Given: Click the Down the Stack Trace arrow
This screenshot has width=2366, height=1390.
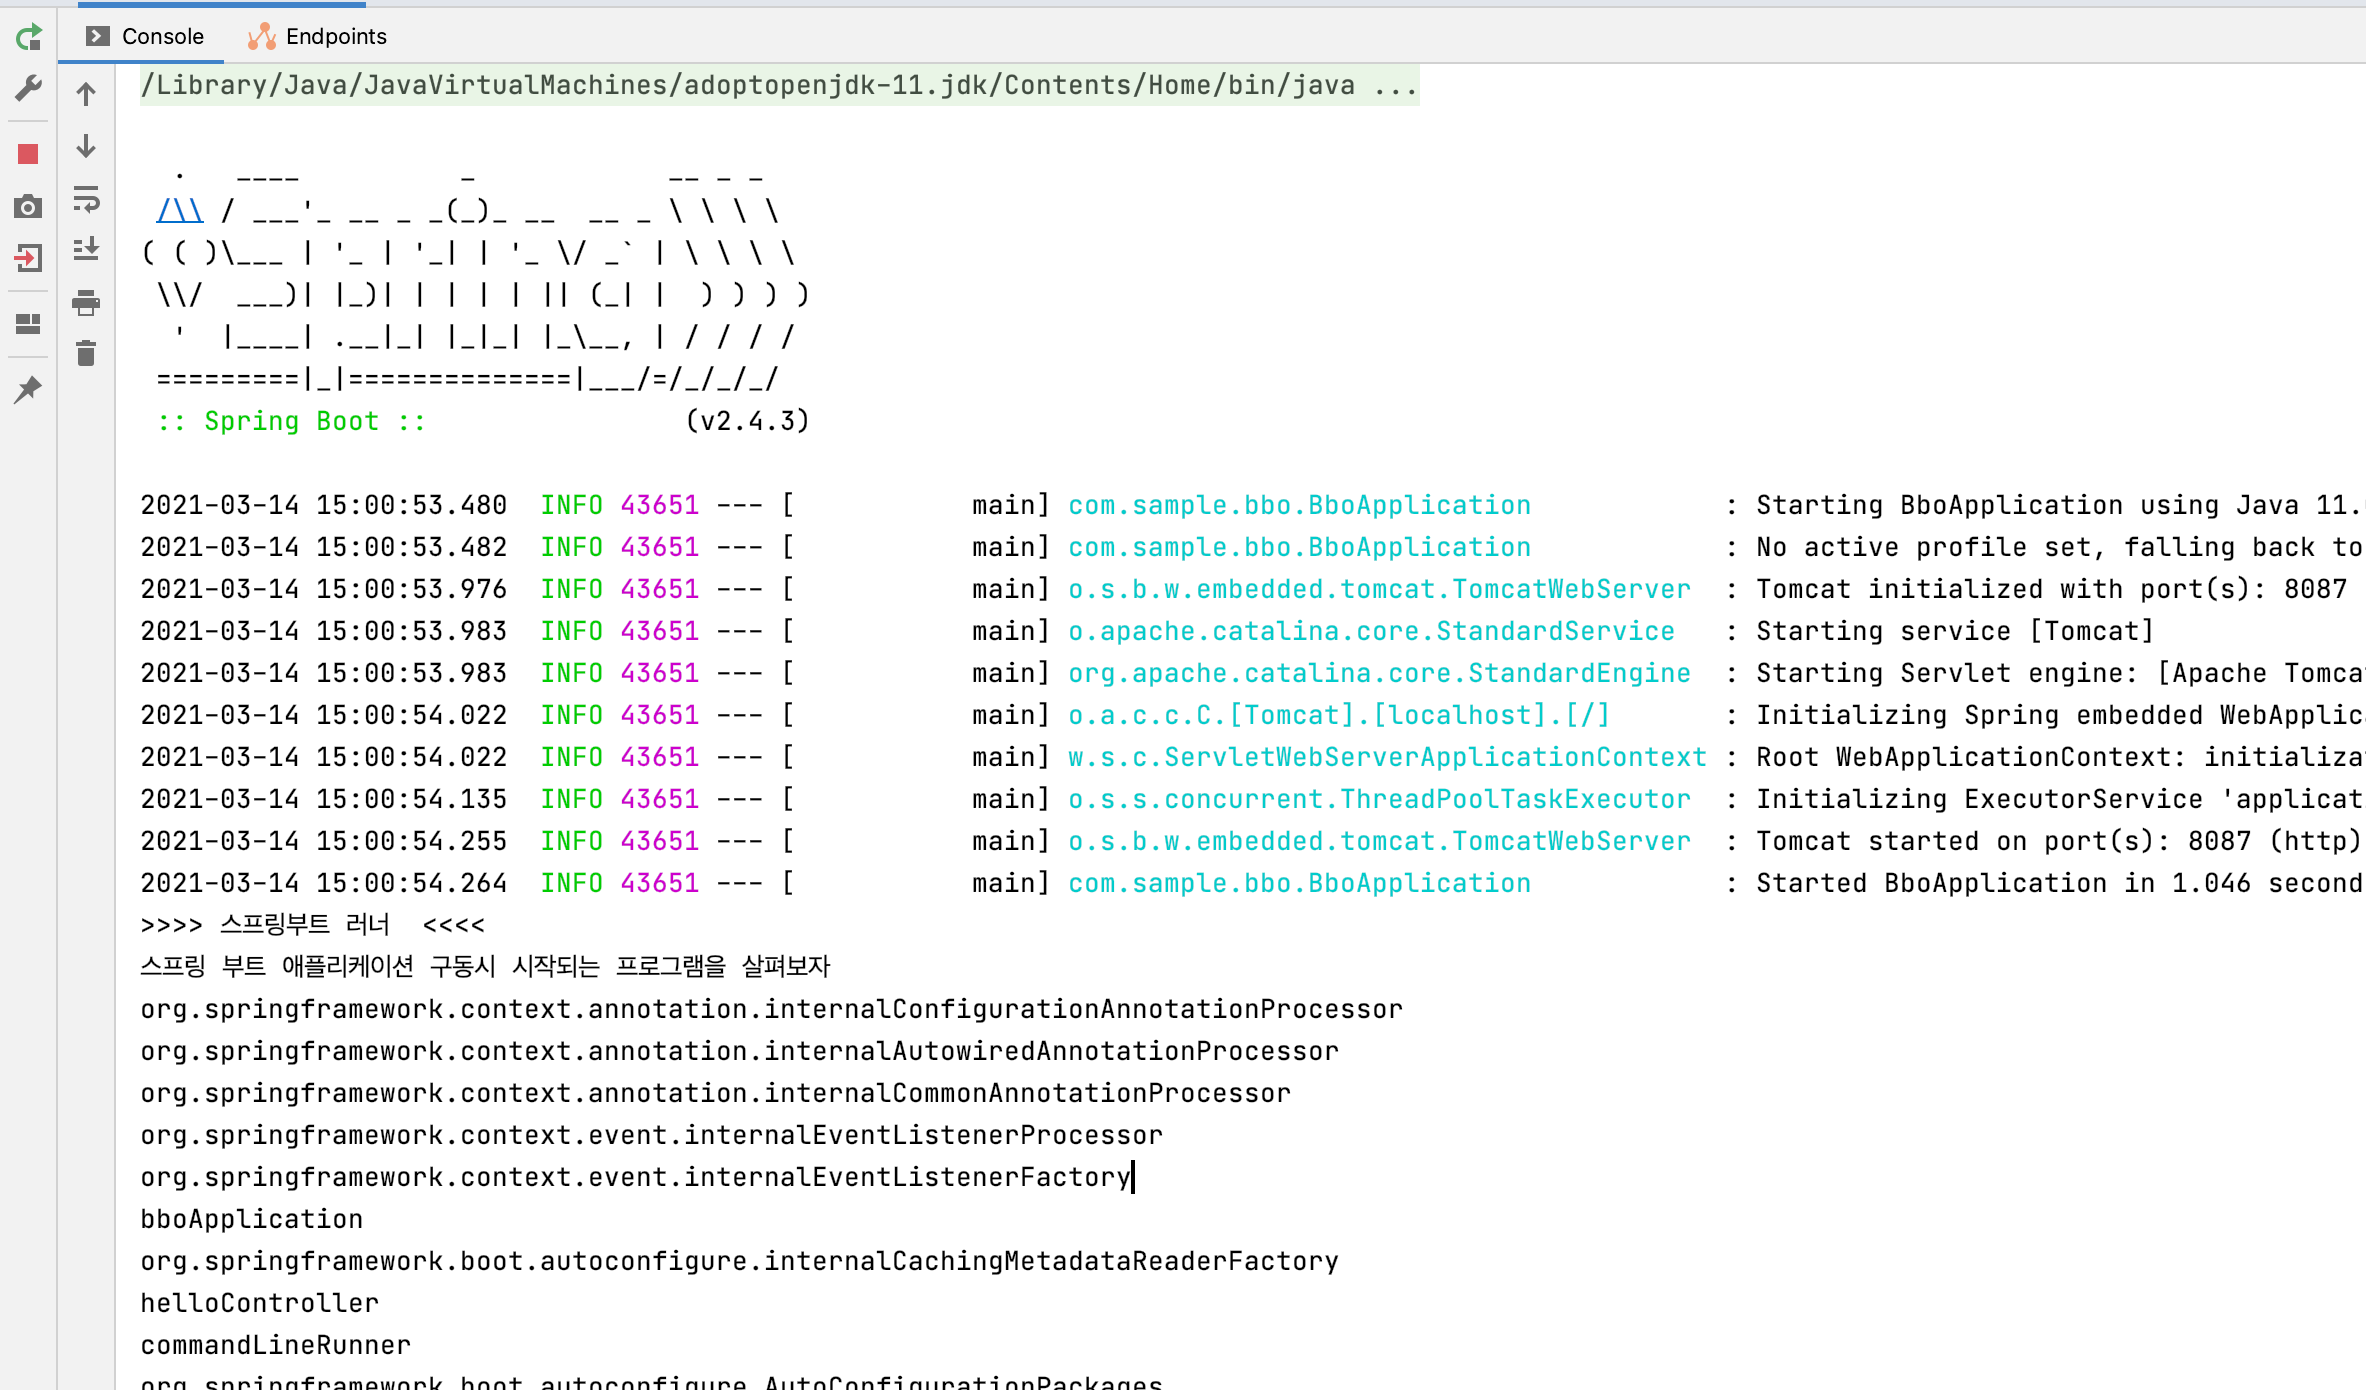Looking at the screenshot, I should [x=86, y=147].
